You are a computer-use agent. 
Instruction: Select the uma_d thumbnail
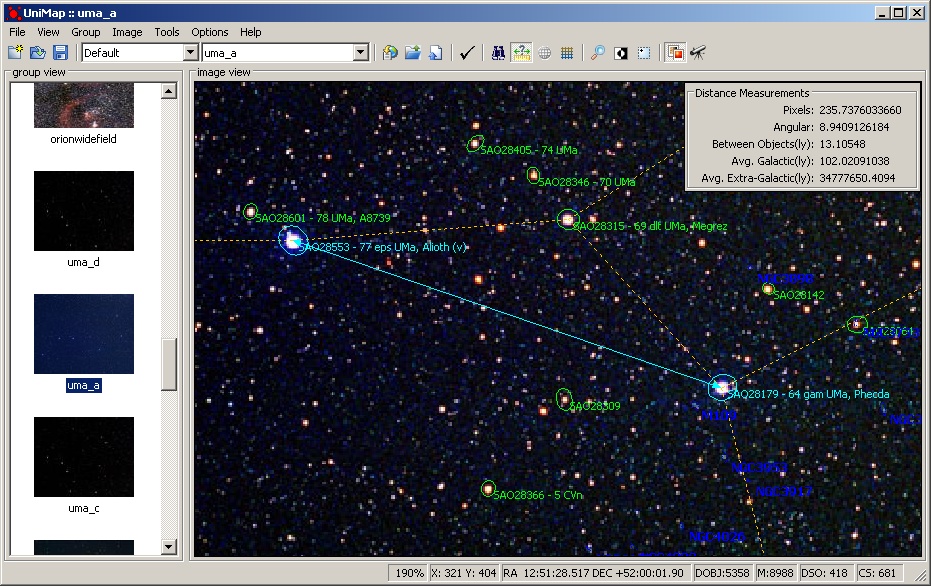coord(84,211)
